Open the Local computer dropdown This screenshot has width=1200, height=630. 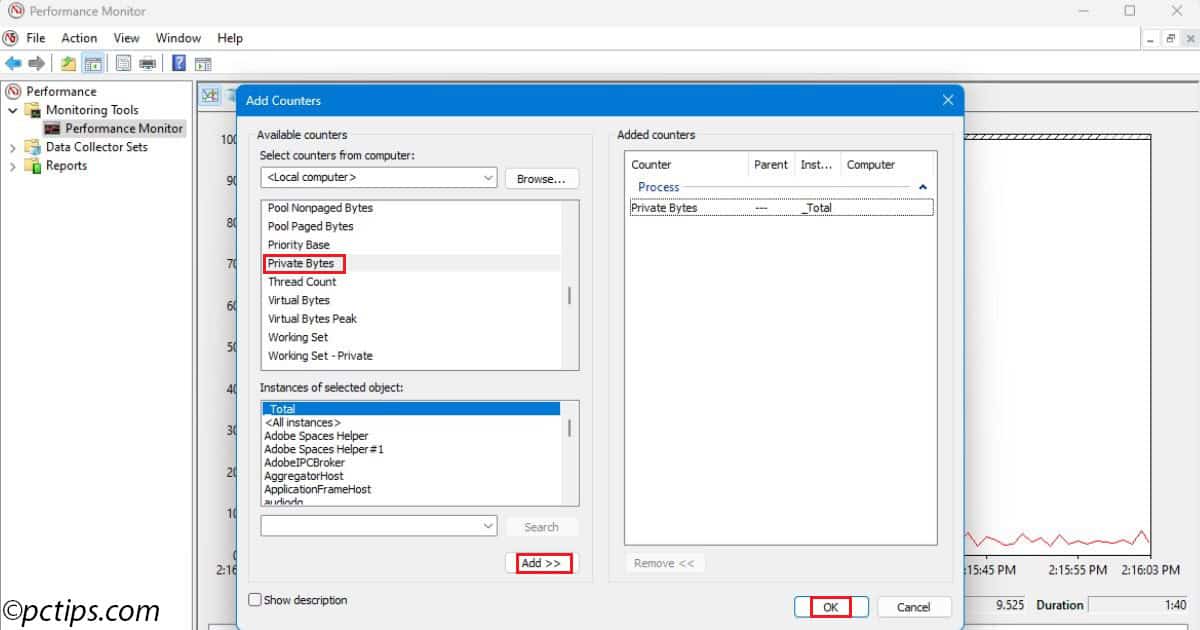[378, 177]
